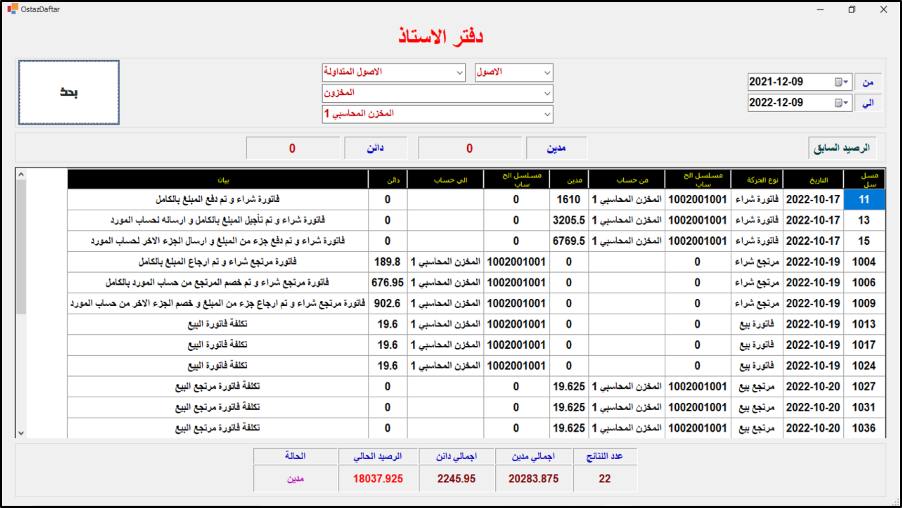Click the 676.95 credit cell
902x508 pixels.
tap(386, 282)
